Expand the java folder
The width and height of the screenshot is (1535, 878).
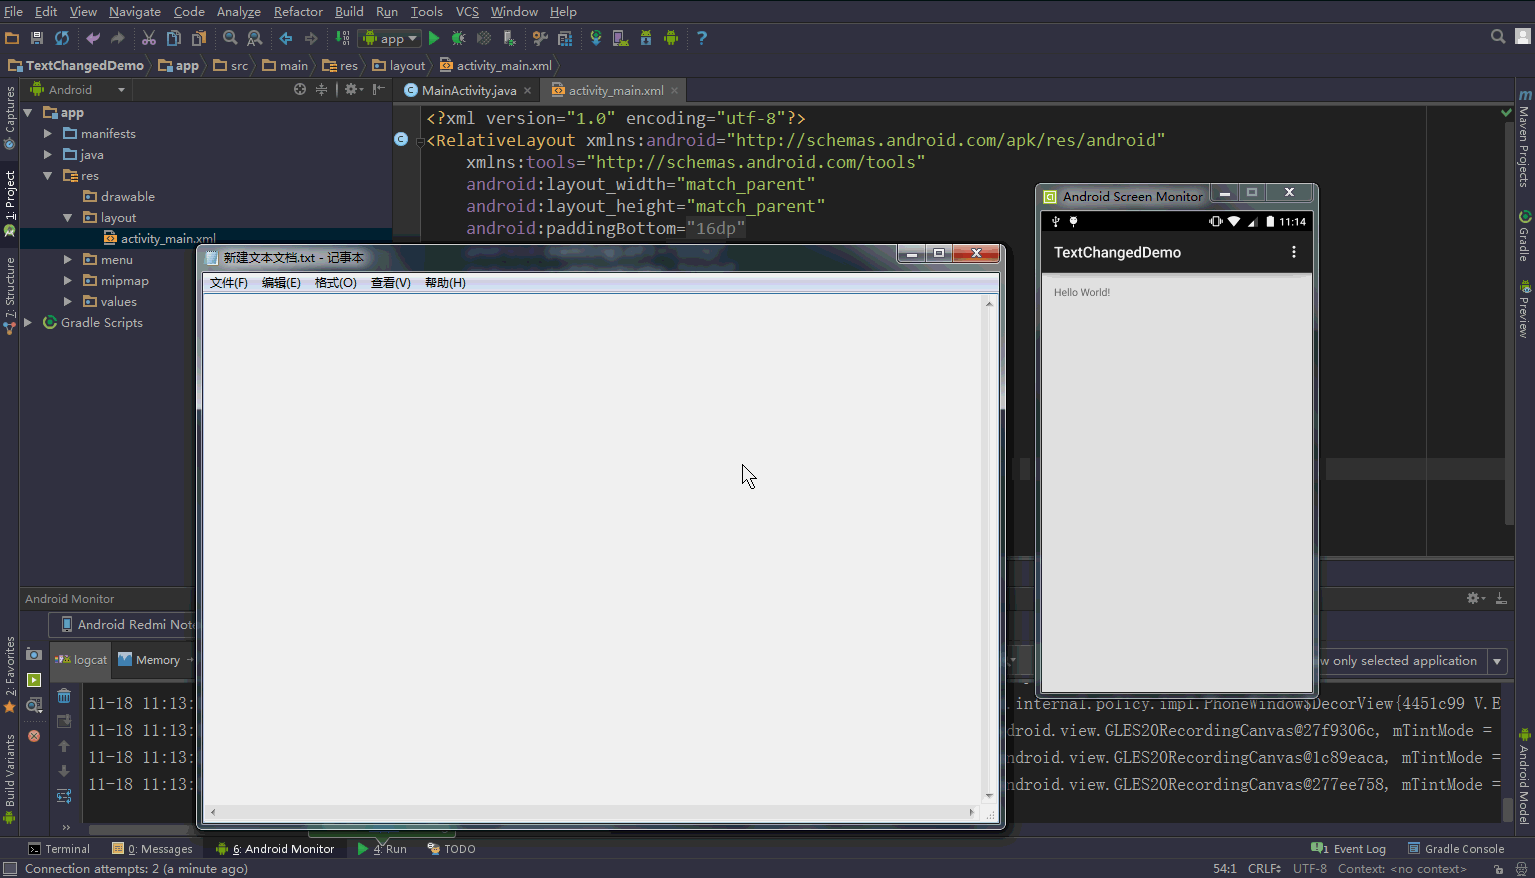(48, 154)
